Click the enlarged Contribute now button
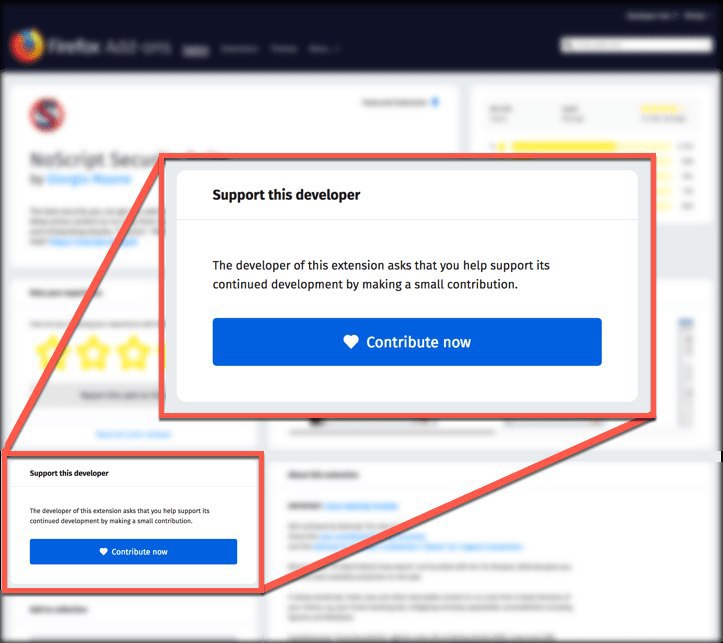 coord(407,342)
